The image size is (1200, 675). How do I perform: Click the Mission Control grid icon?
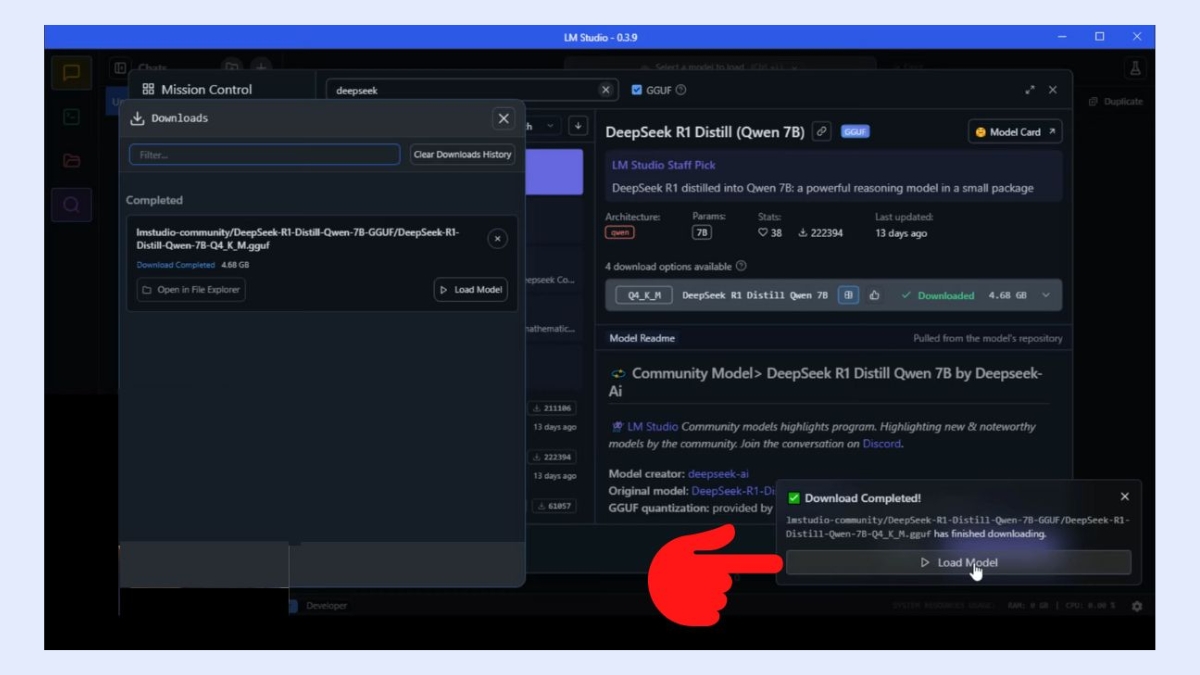(148, 88)
